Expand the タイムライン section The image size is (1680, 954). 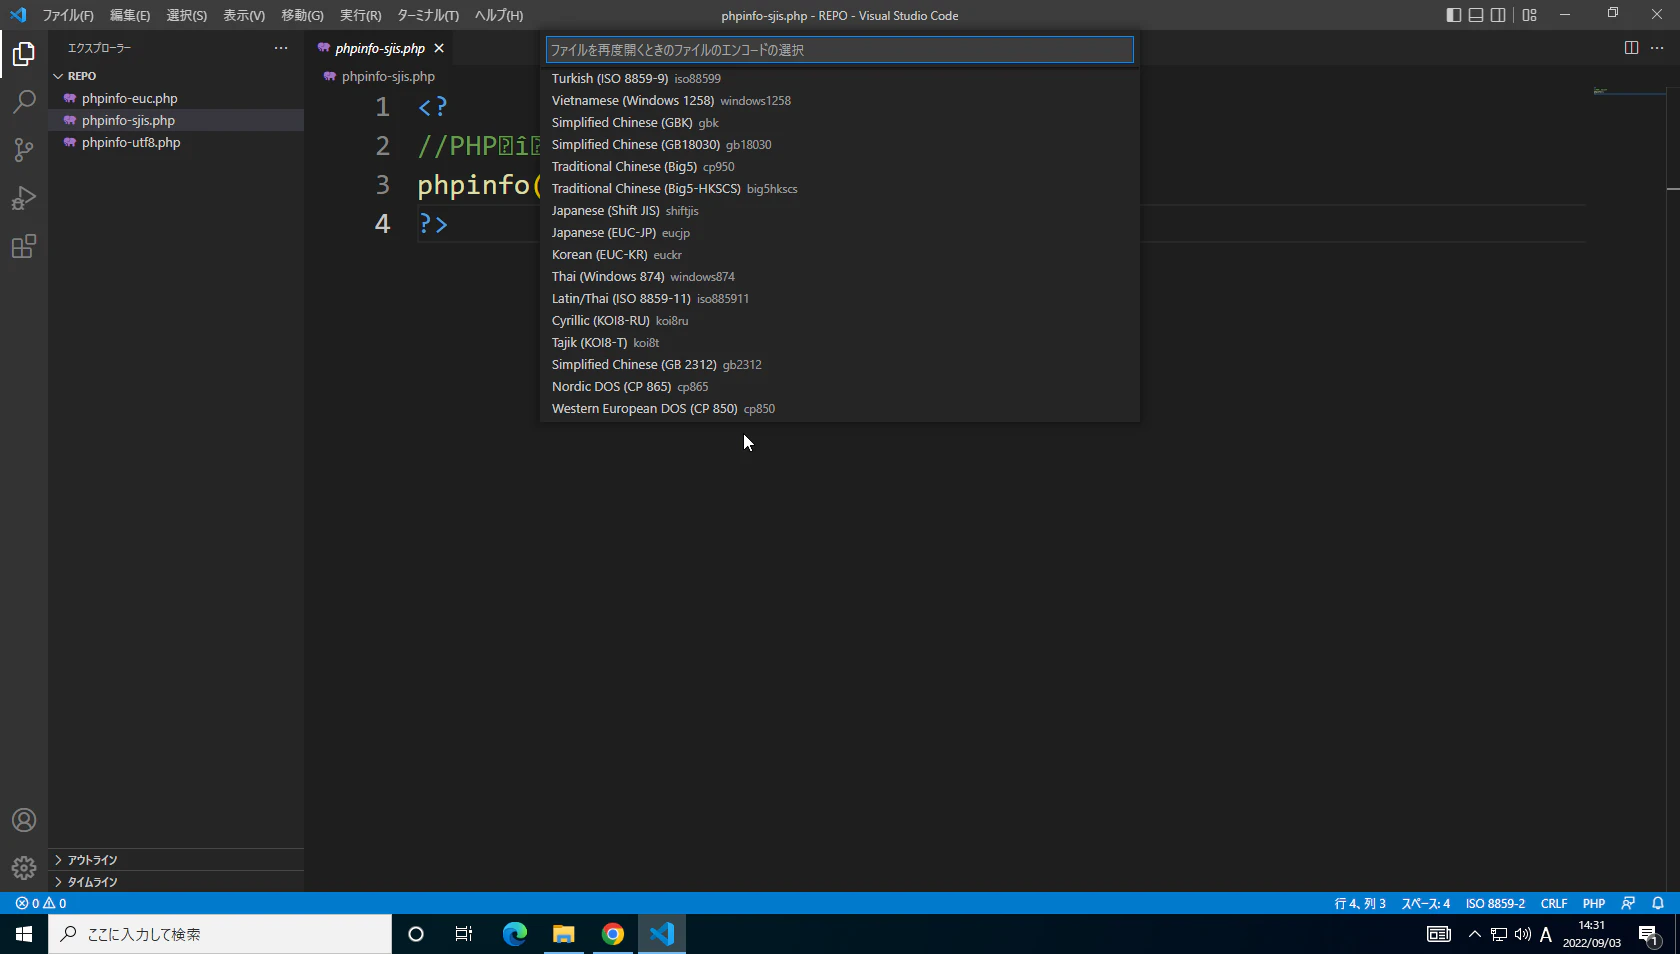[x=176, y=882]
